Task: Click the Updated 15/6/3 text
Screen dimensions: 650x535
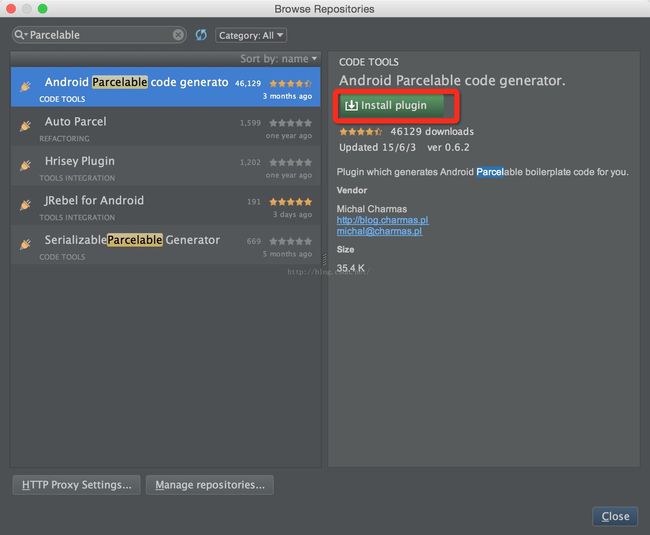Action: (377, 148)
